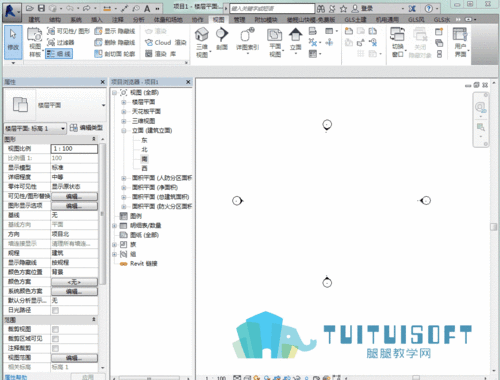500x380 pixels.
Task: Toggle the 日光路径 (Sun Path) checkbox
Action: pos(55,310)
